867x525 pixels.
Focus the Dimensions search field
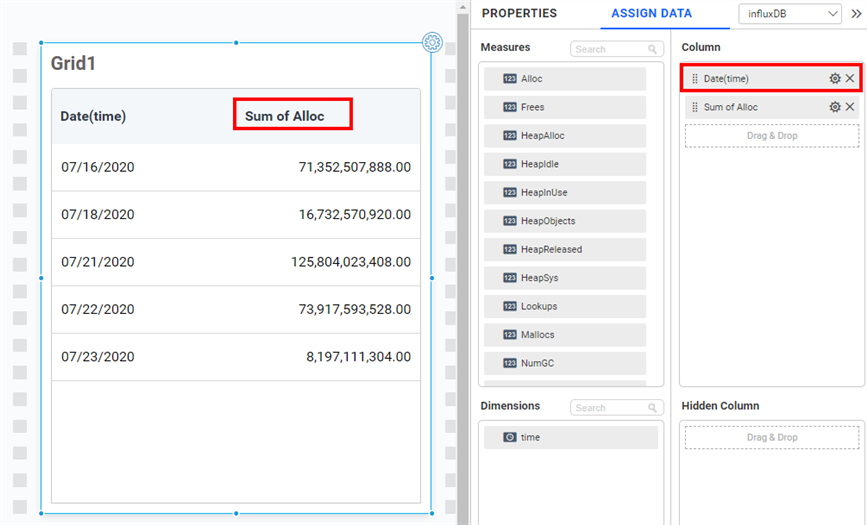pyautogui.click(x=608, y=408)
